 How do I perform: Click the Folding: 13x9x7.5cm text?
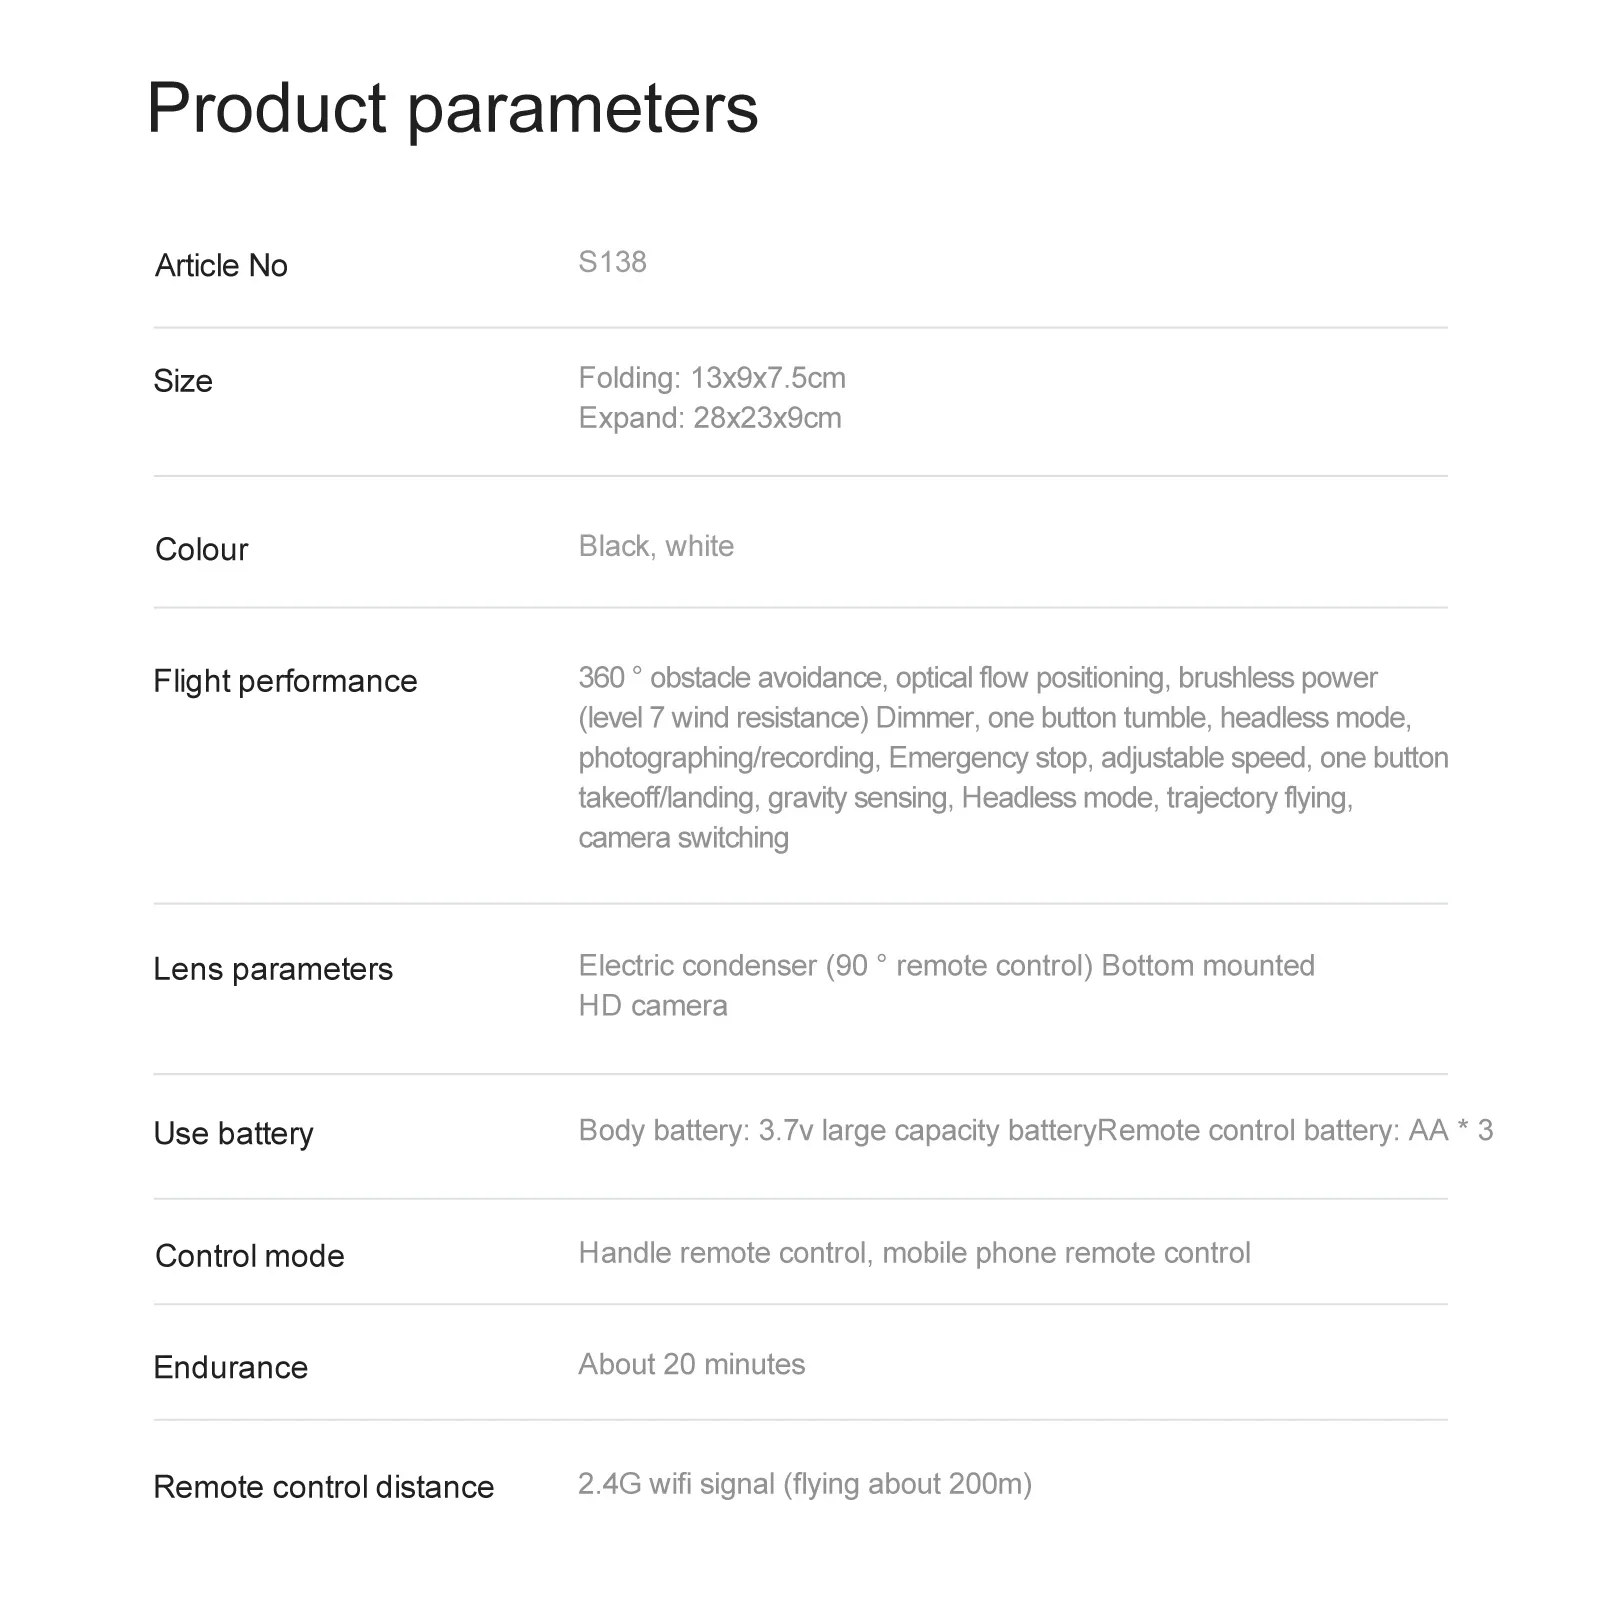pos(712,378)
